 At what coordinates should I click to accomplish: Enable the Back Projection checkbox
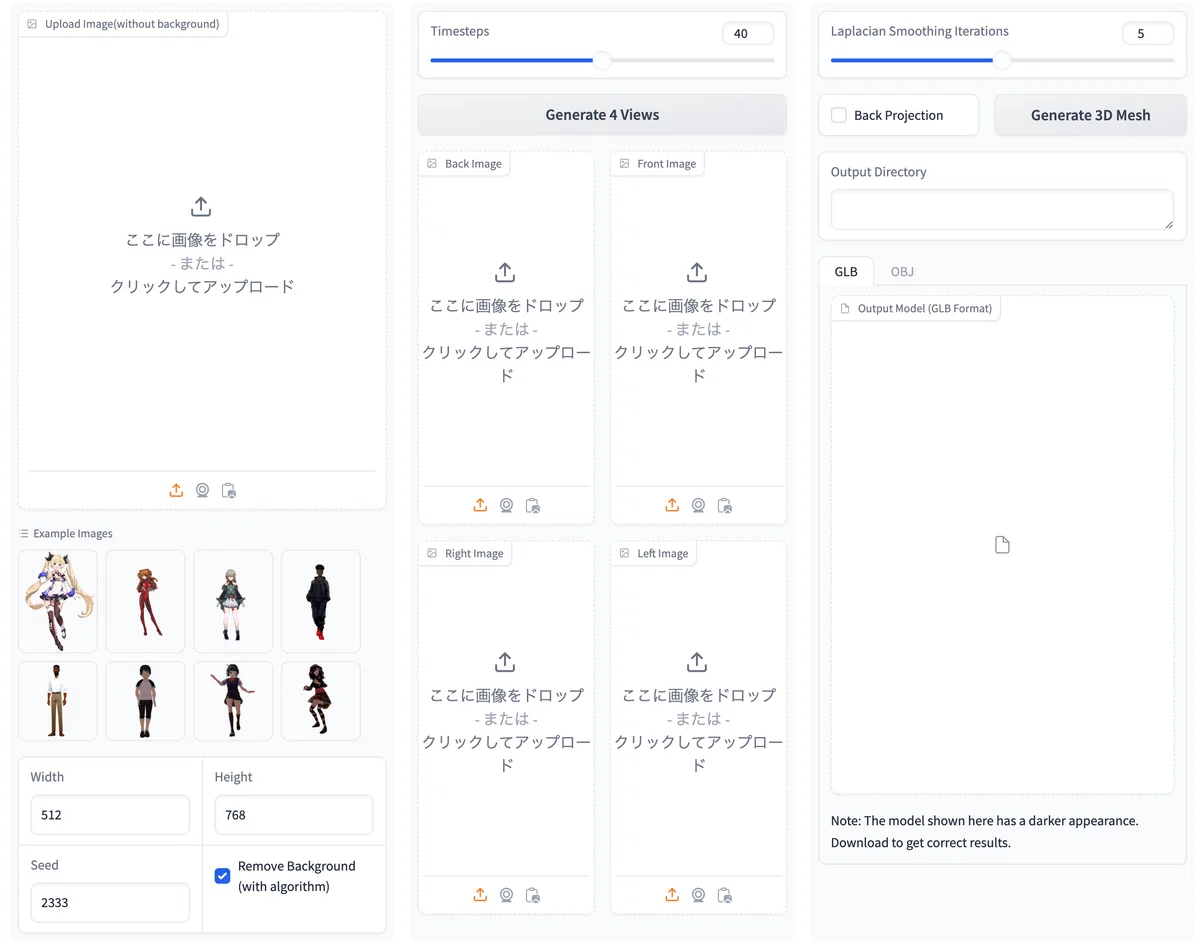click(839, 115)
